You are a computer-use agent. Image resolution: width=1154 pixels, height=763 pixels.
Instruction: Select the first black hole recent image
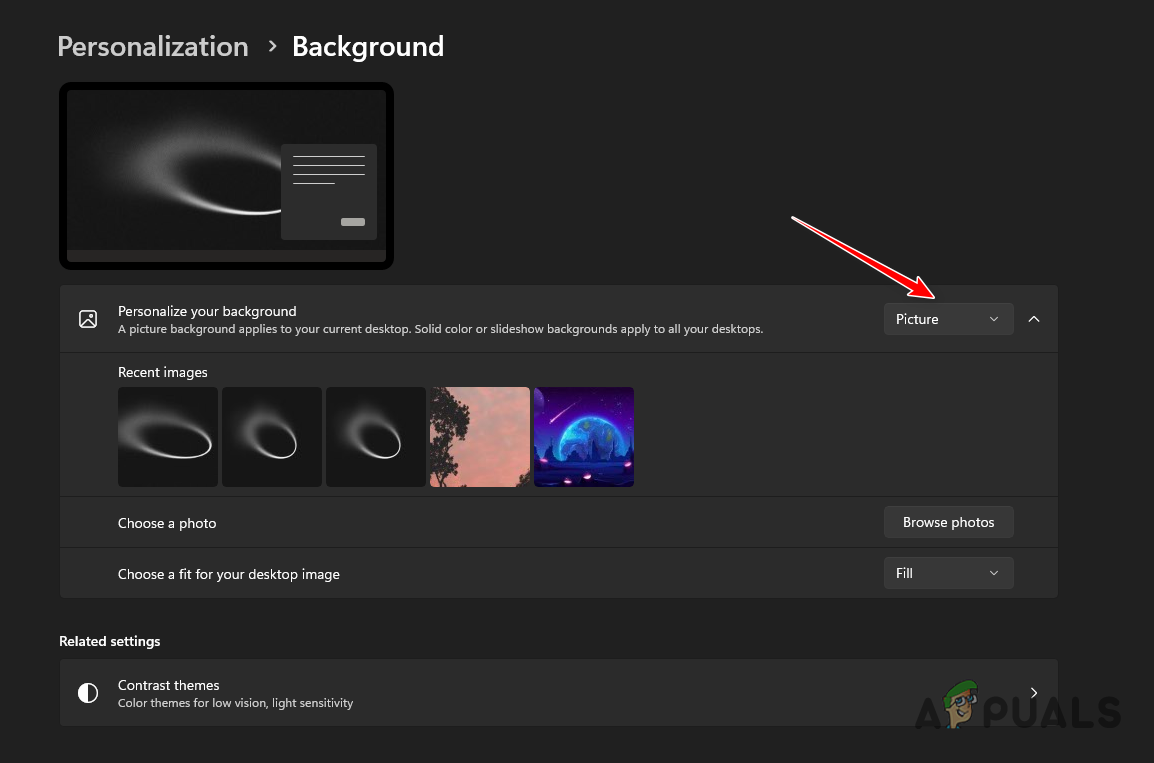(167, 437)
